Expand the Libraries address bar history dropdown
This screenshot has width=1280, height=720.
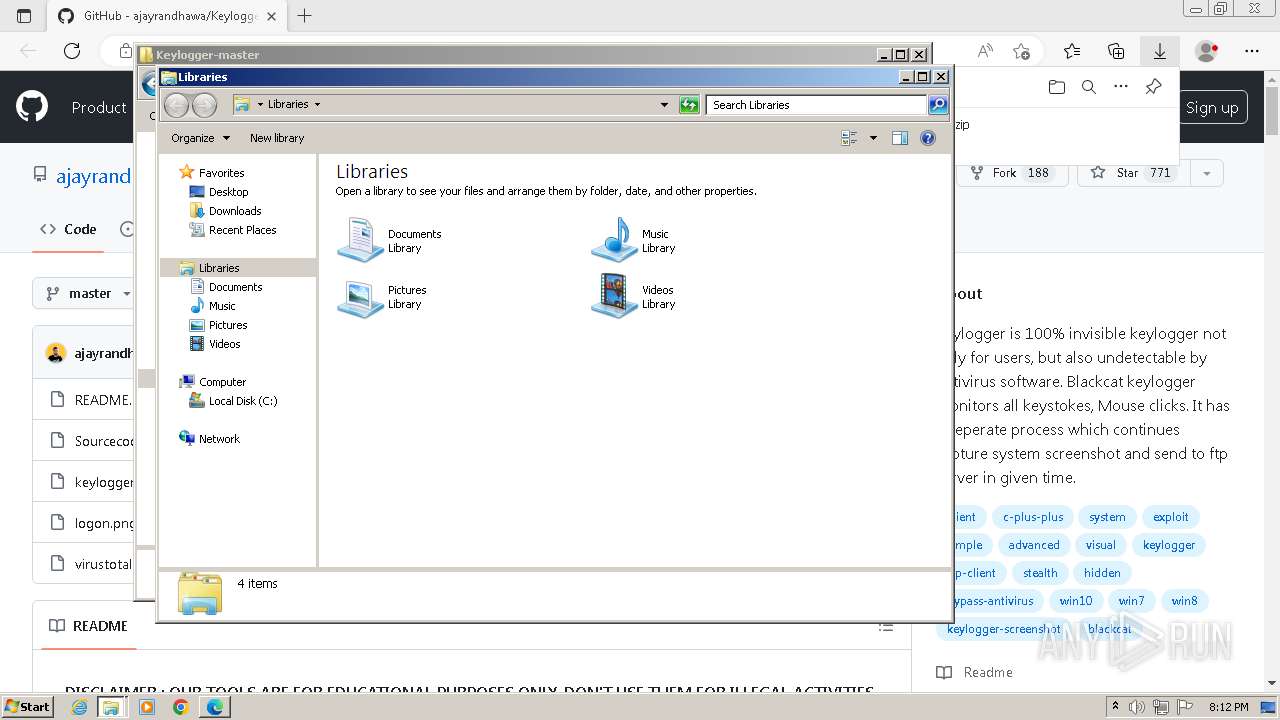click(664, 104)
